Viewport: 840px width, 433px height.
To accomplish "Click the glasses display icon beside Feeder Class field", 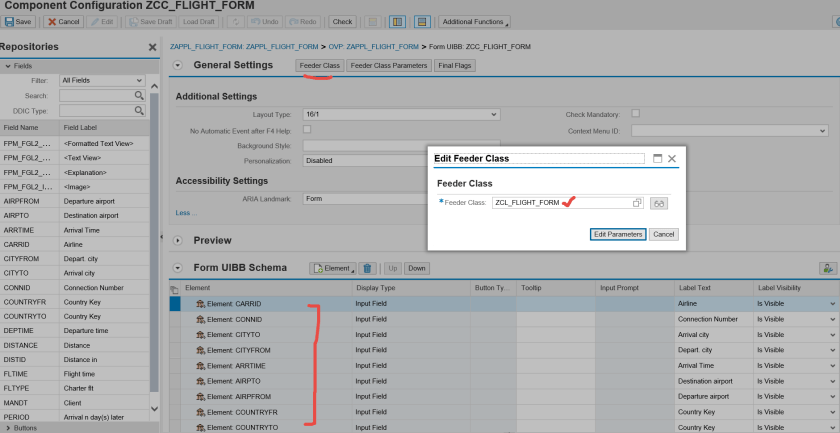I will pyautogui.click(x=659, y=203).
